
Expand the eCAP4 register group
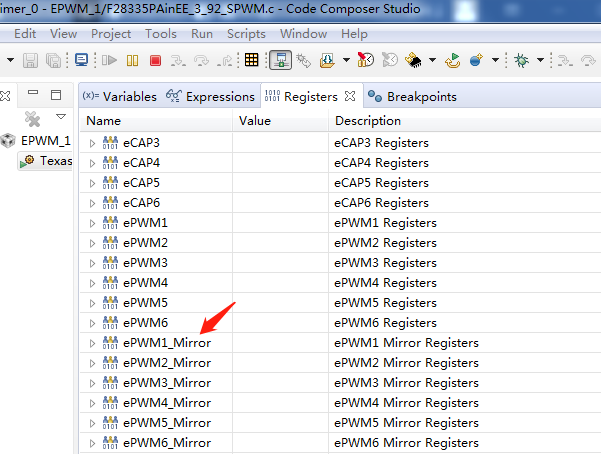tap(92, 163)
